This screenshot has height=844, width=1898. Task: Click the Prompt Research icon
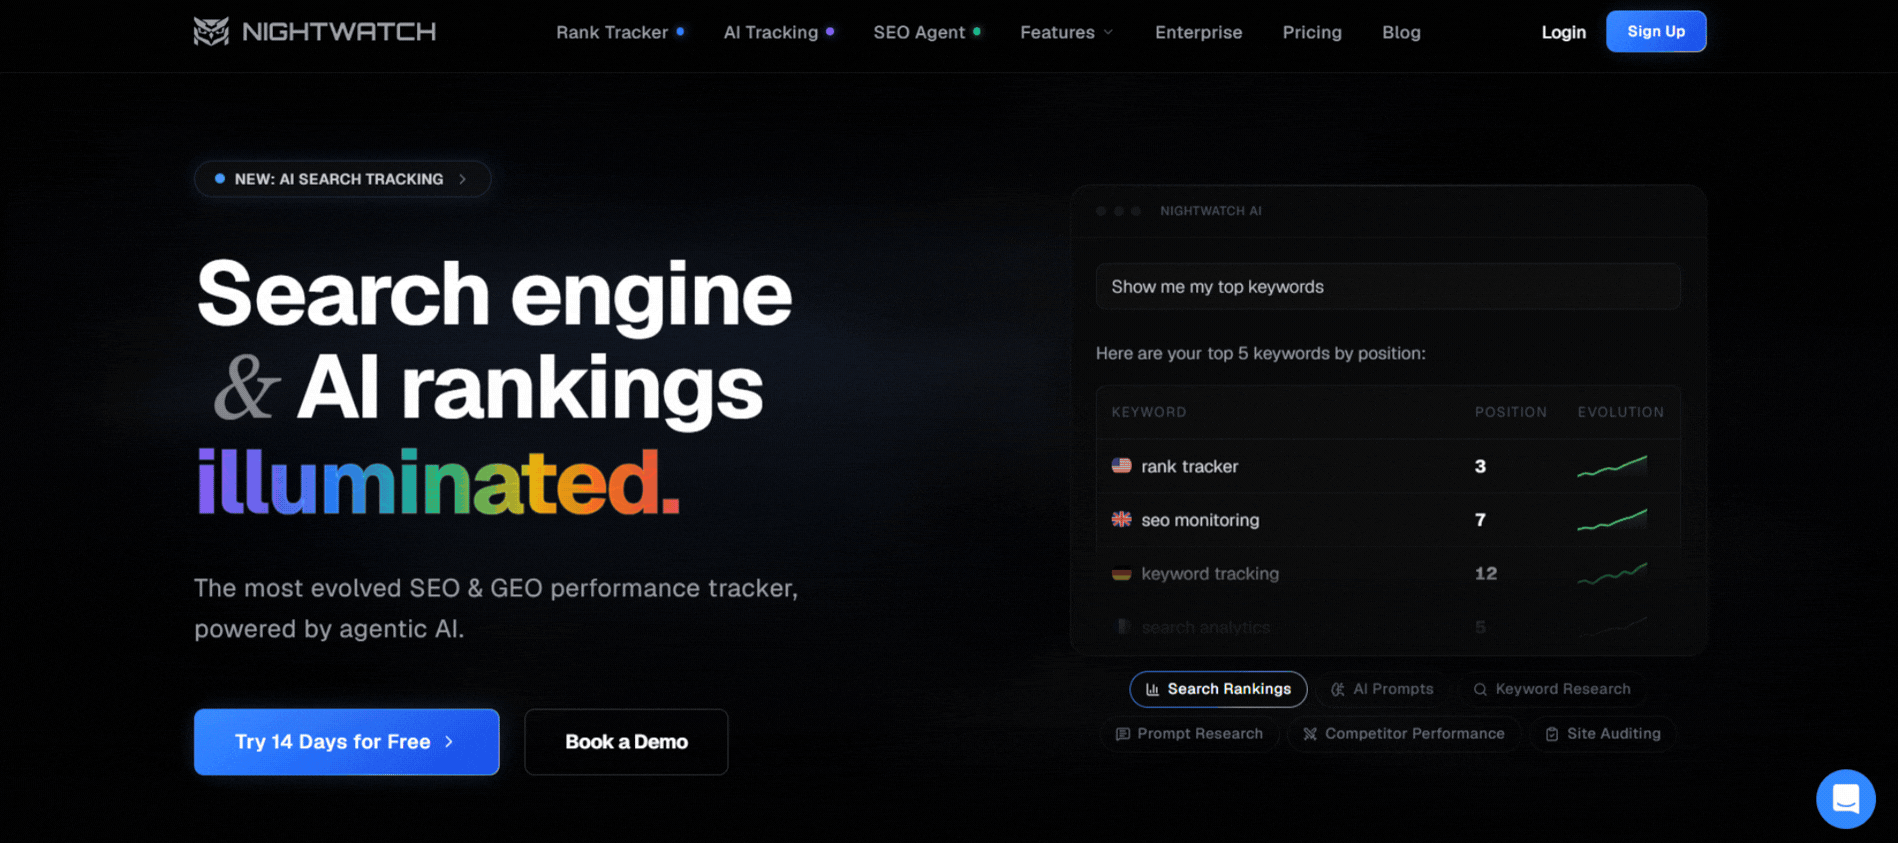(x=1123, y=734)
